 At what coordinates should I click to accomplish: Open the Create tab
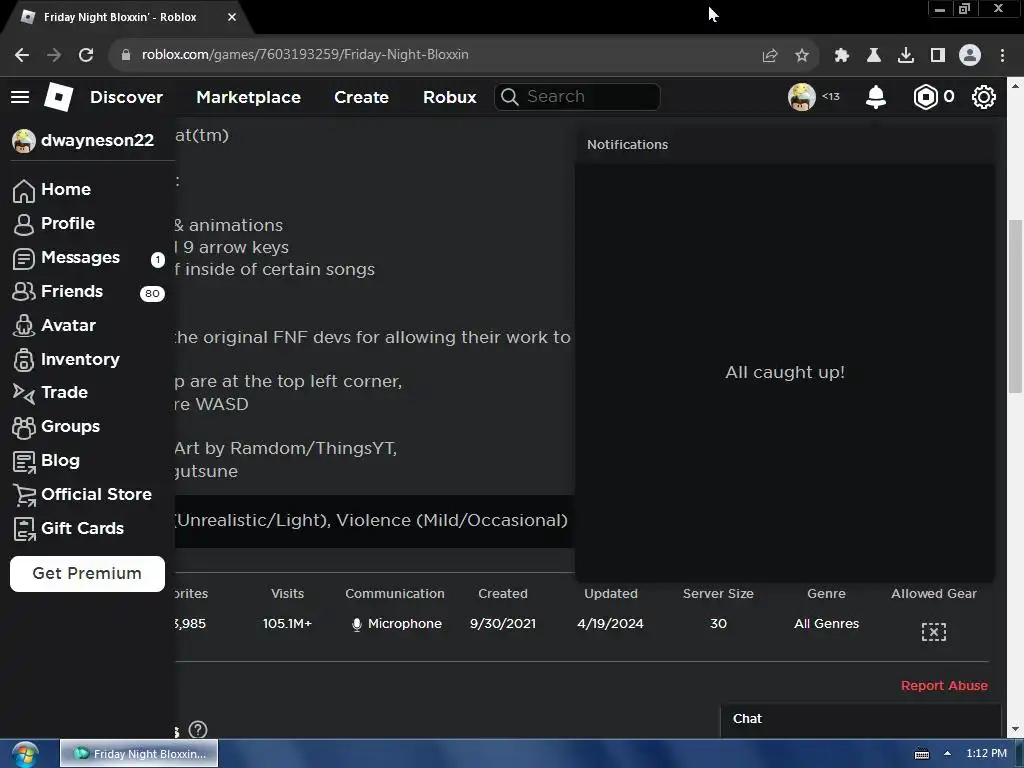click(361, 97)
